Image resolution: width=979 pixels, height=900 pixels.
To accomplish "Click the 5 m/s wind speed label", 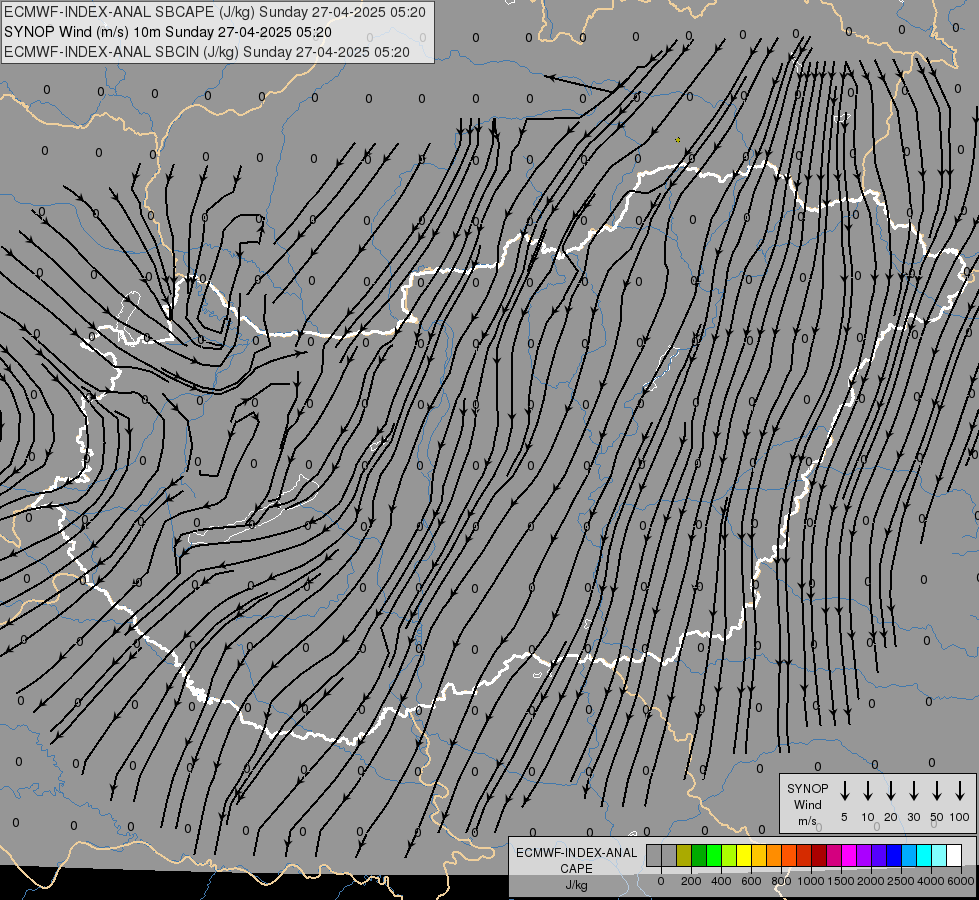I will [x=844, y=817].
